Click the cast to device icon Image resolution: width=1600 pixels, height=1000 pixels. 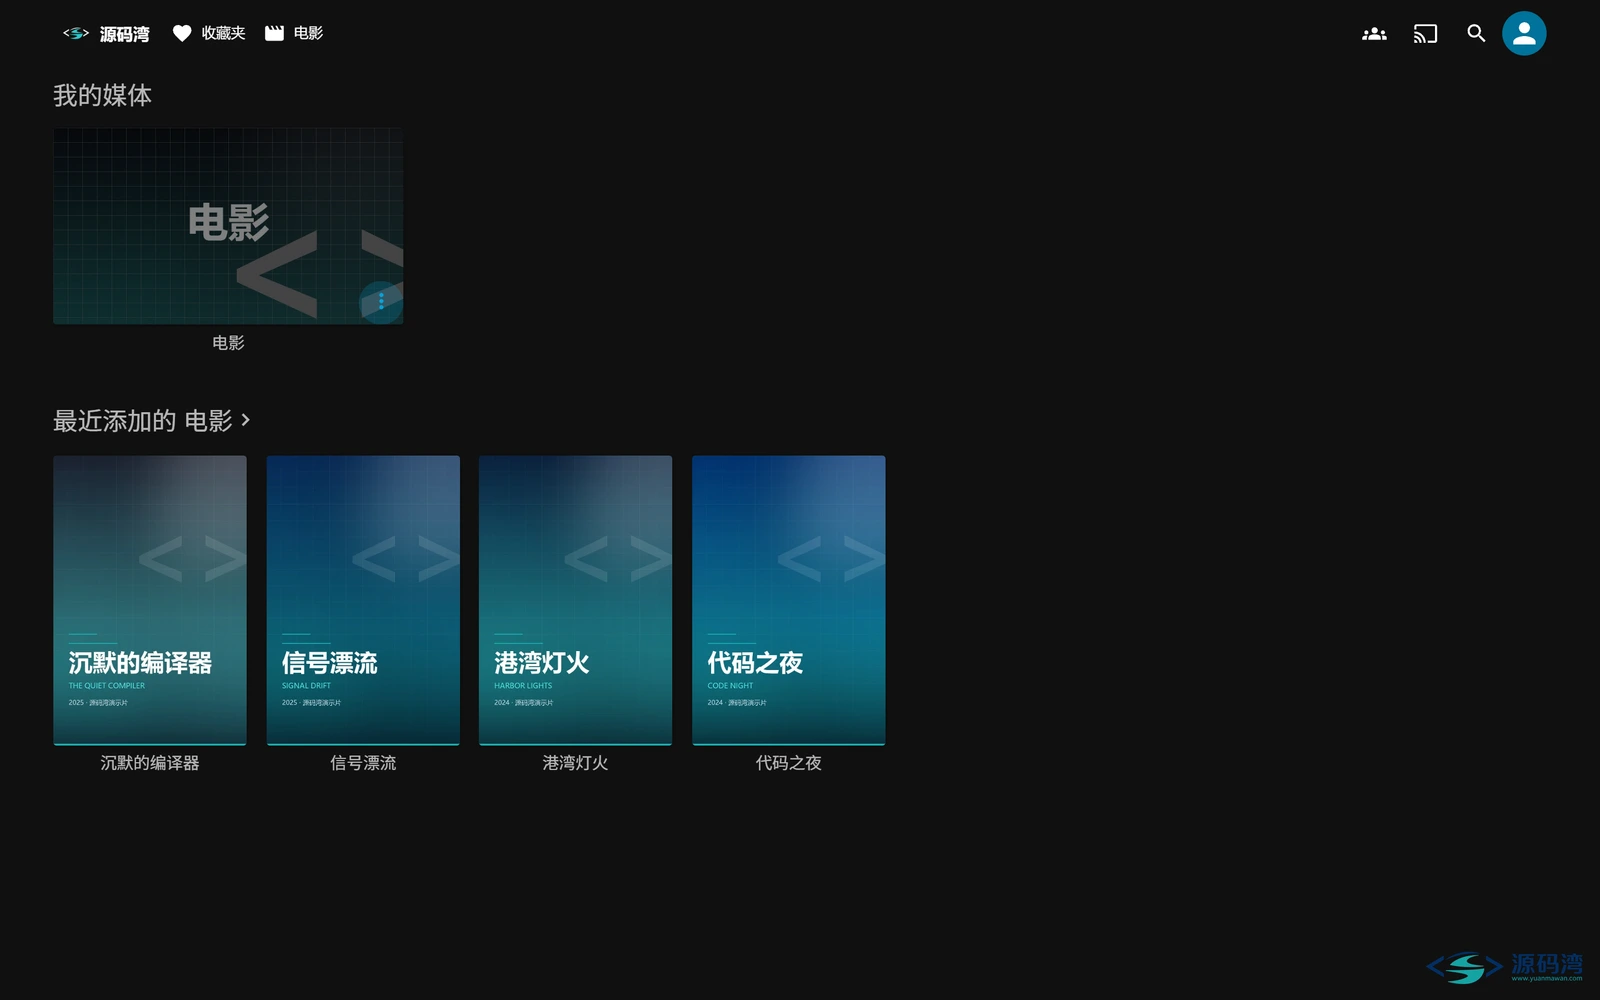[x=1425, y=34]
